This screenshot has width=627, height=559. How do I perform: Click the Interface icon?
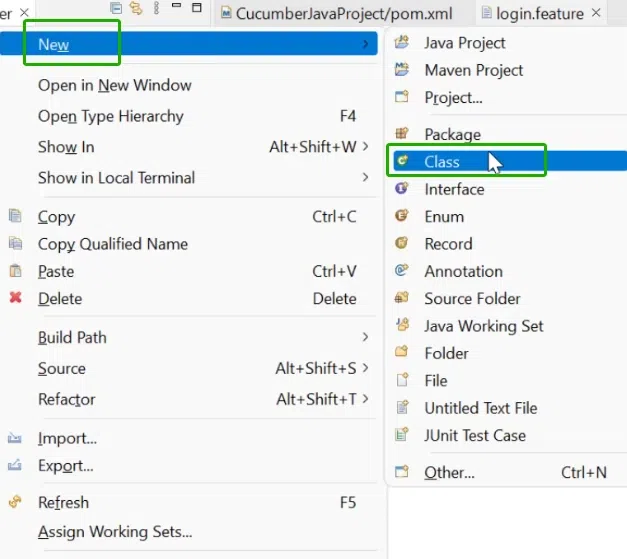click(x=402, y=189)
